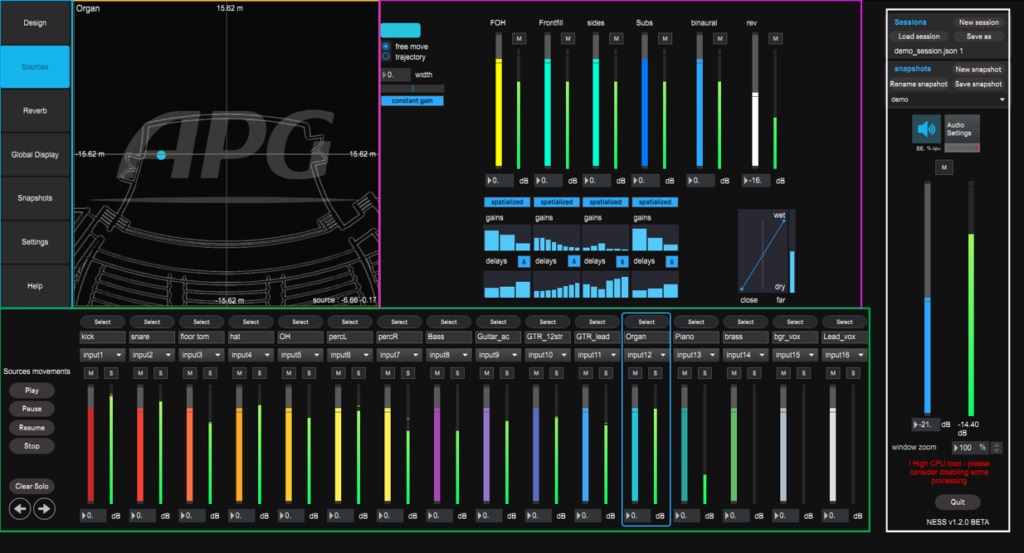This screenshot has width=1024, height=553.
Task: Click the Sessions label
Action: [x=910, y=22]
